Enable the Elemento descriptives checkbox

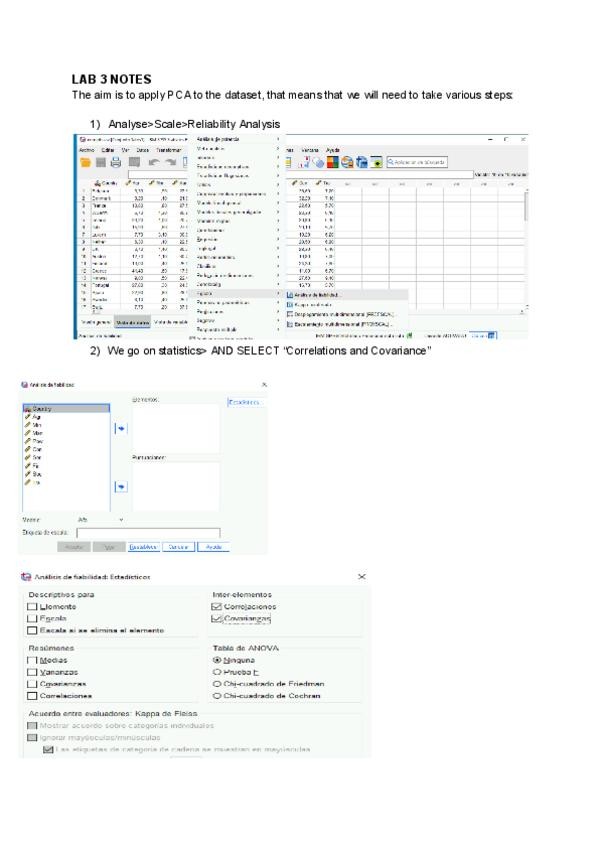pos(32,607)
